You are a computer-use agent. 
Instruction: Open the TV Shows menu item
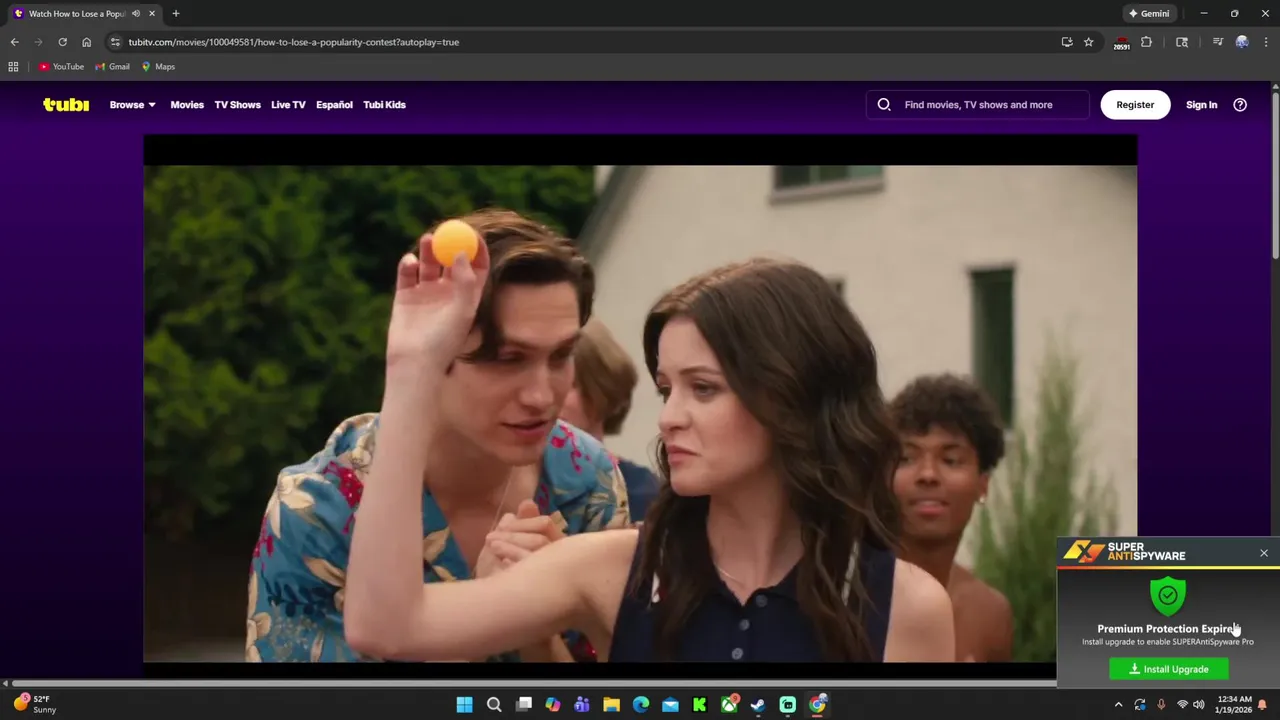click(237, 104)
